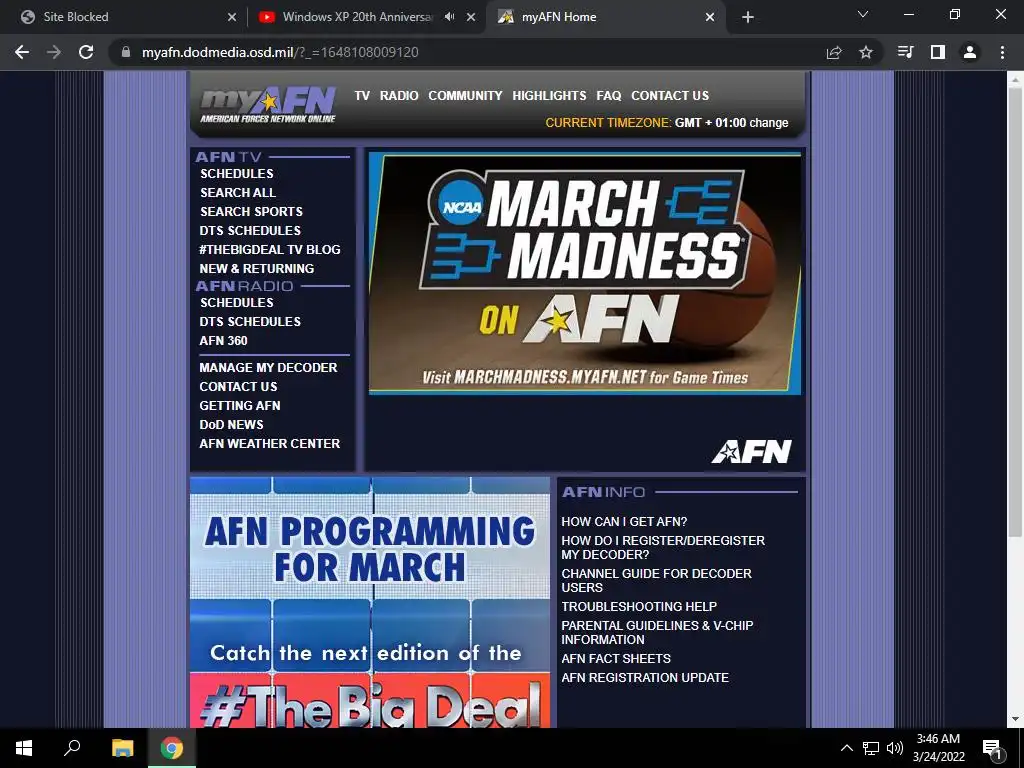
Task: Share this page icon in address bar
Action: pyautogui.click(x=834, y=52)
